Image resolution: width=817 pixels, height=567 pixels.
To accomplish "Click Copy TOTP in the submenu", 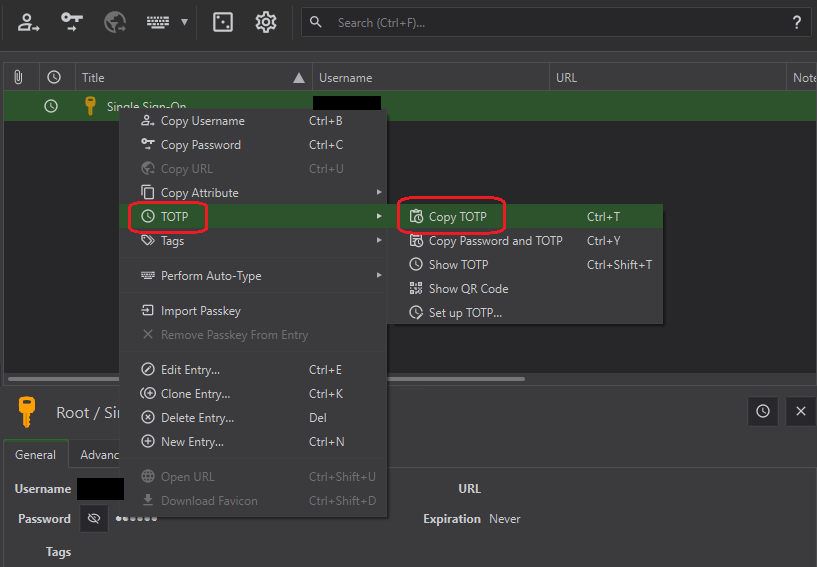I will [525, 217].
